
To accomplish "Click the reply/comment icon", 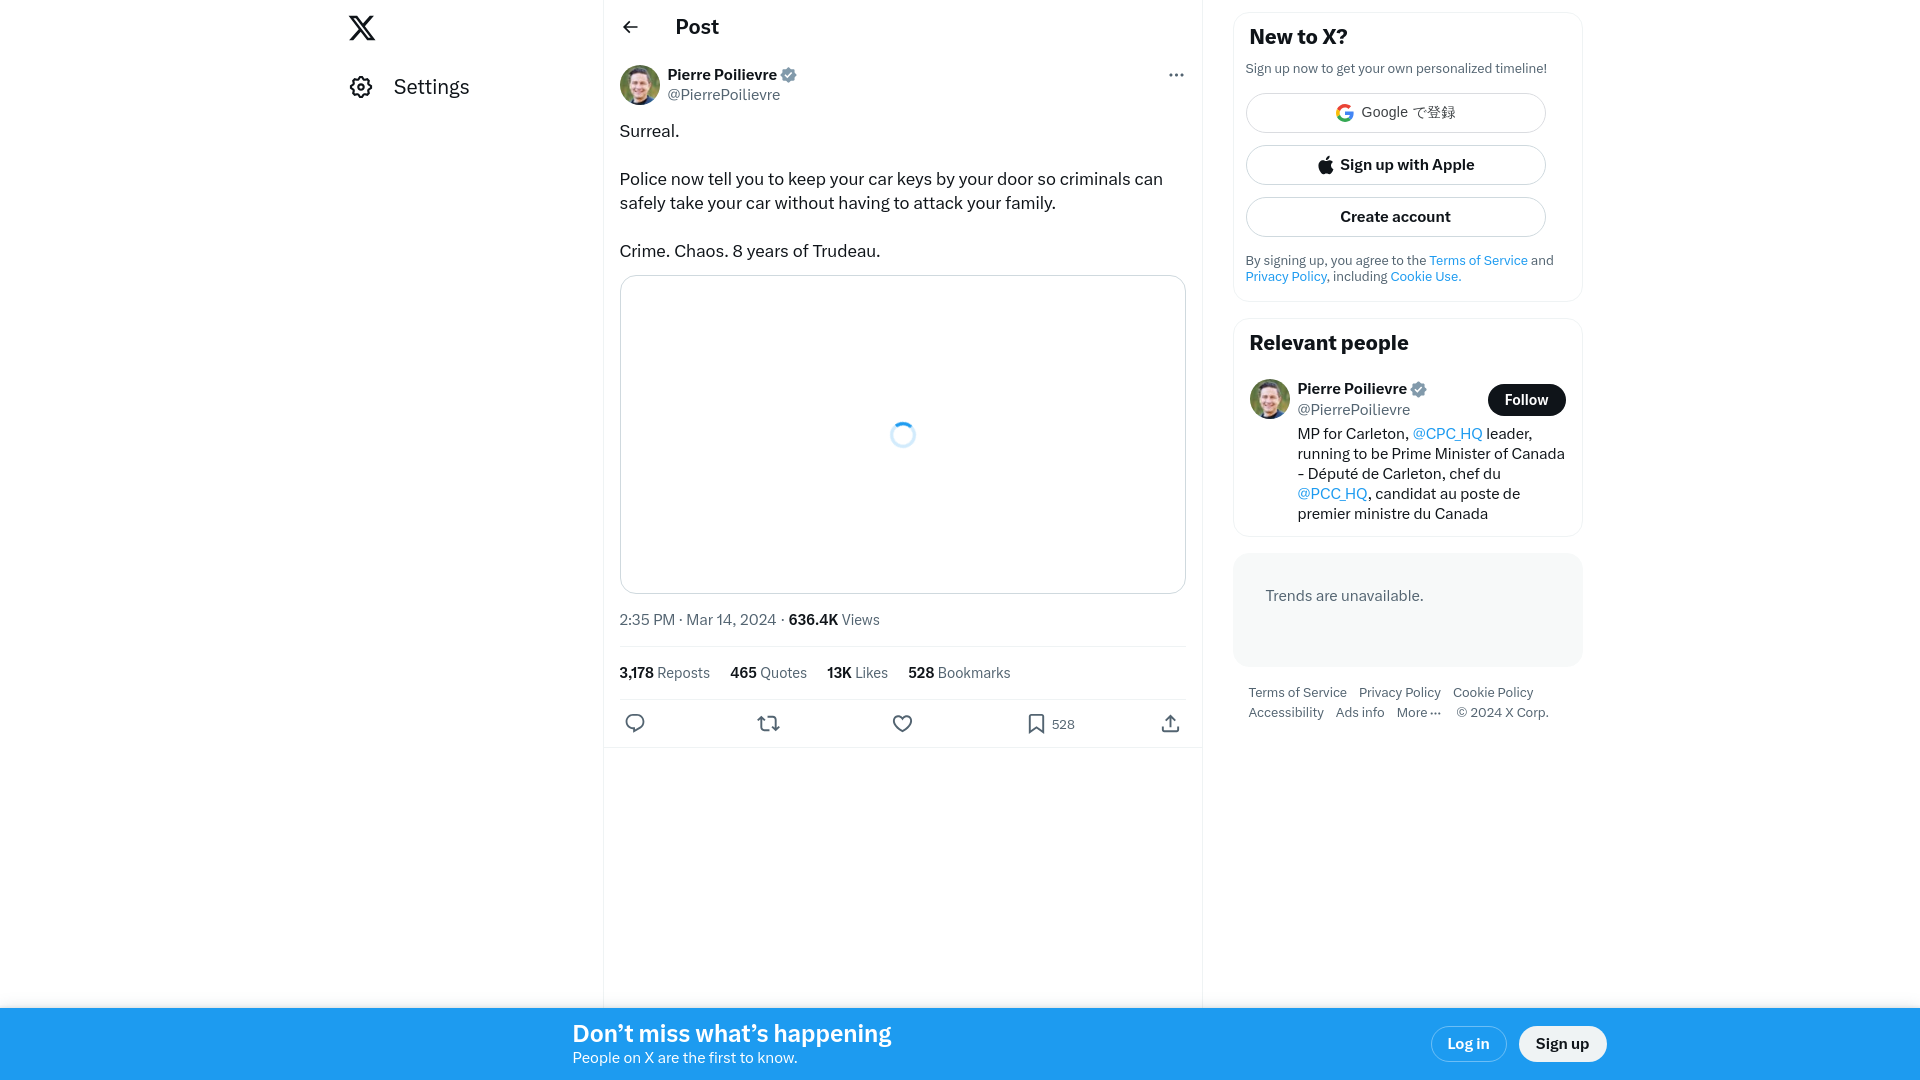I will 634,723.
